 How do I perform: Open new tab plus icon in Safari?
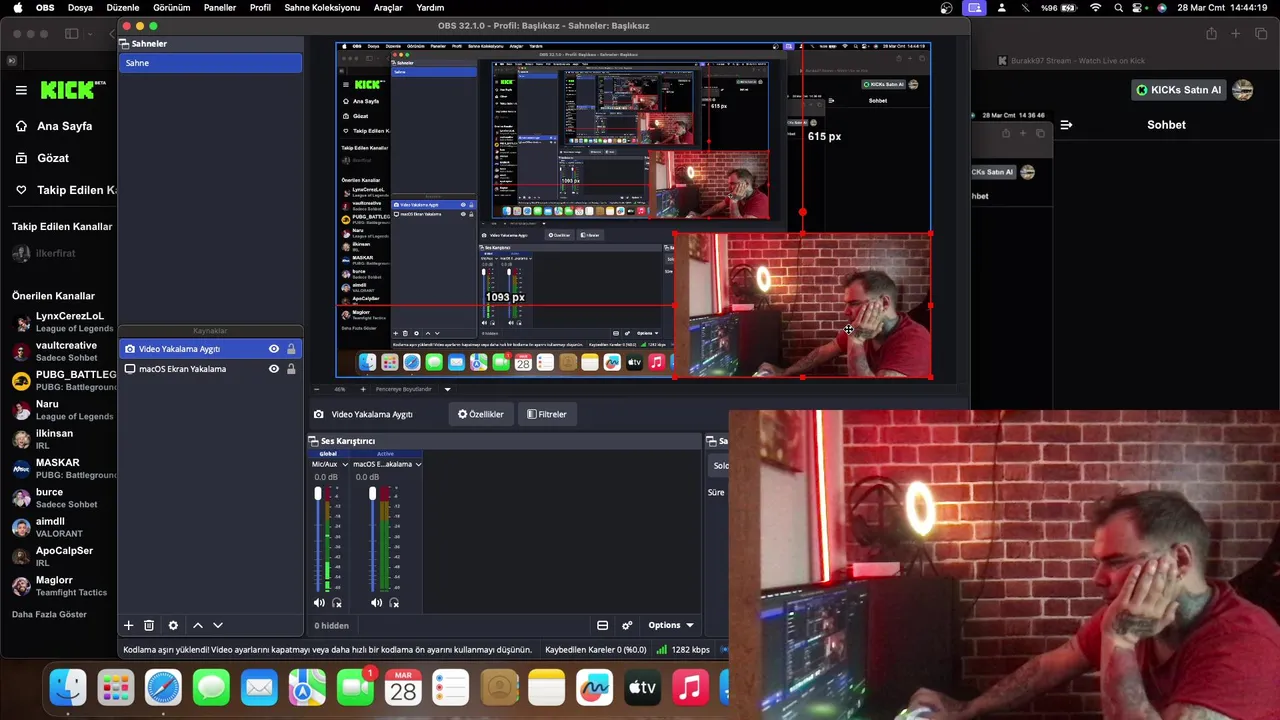click(1235, 33)
